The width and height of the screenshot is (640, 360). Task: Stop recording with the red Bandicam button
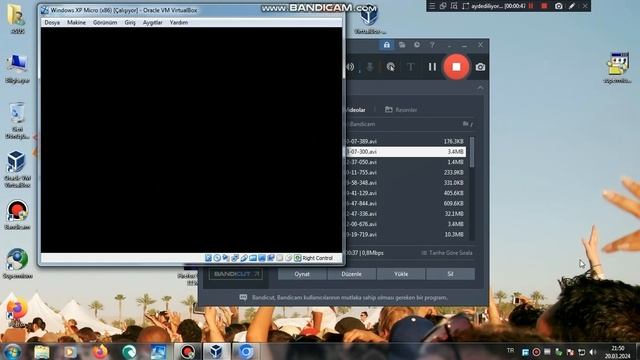[x=456, y=67]
